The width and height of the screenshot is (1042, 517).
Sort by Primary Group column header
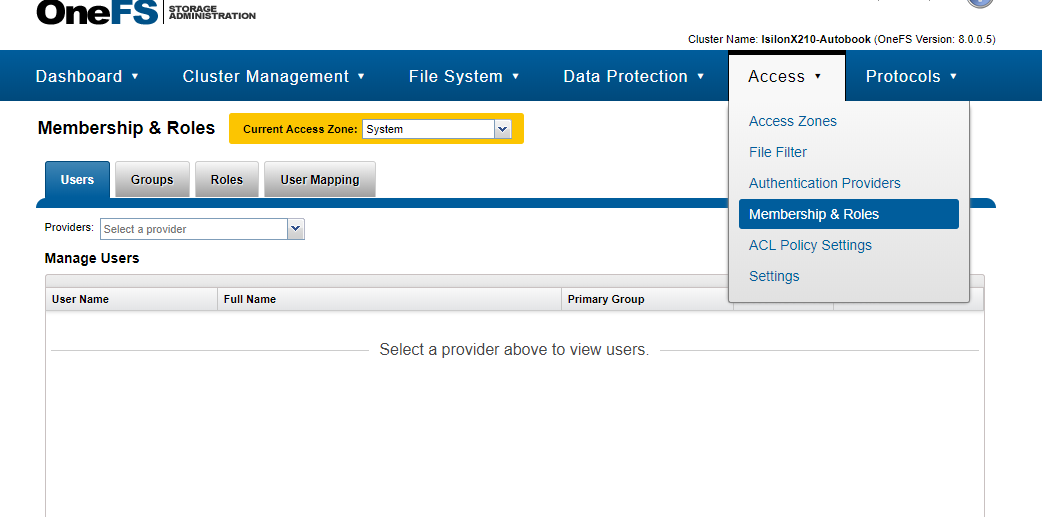click(x=647, y=299)
